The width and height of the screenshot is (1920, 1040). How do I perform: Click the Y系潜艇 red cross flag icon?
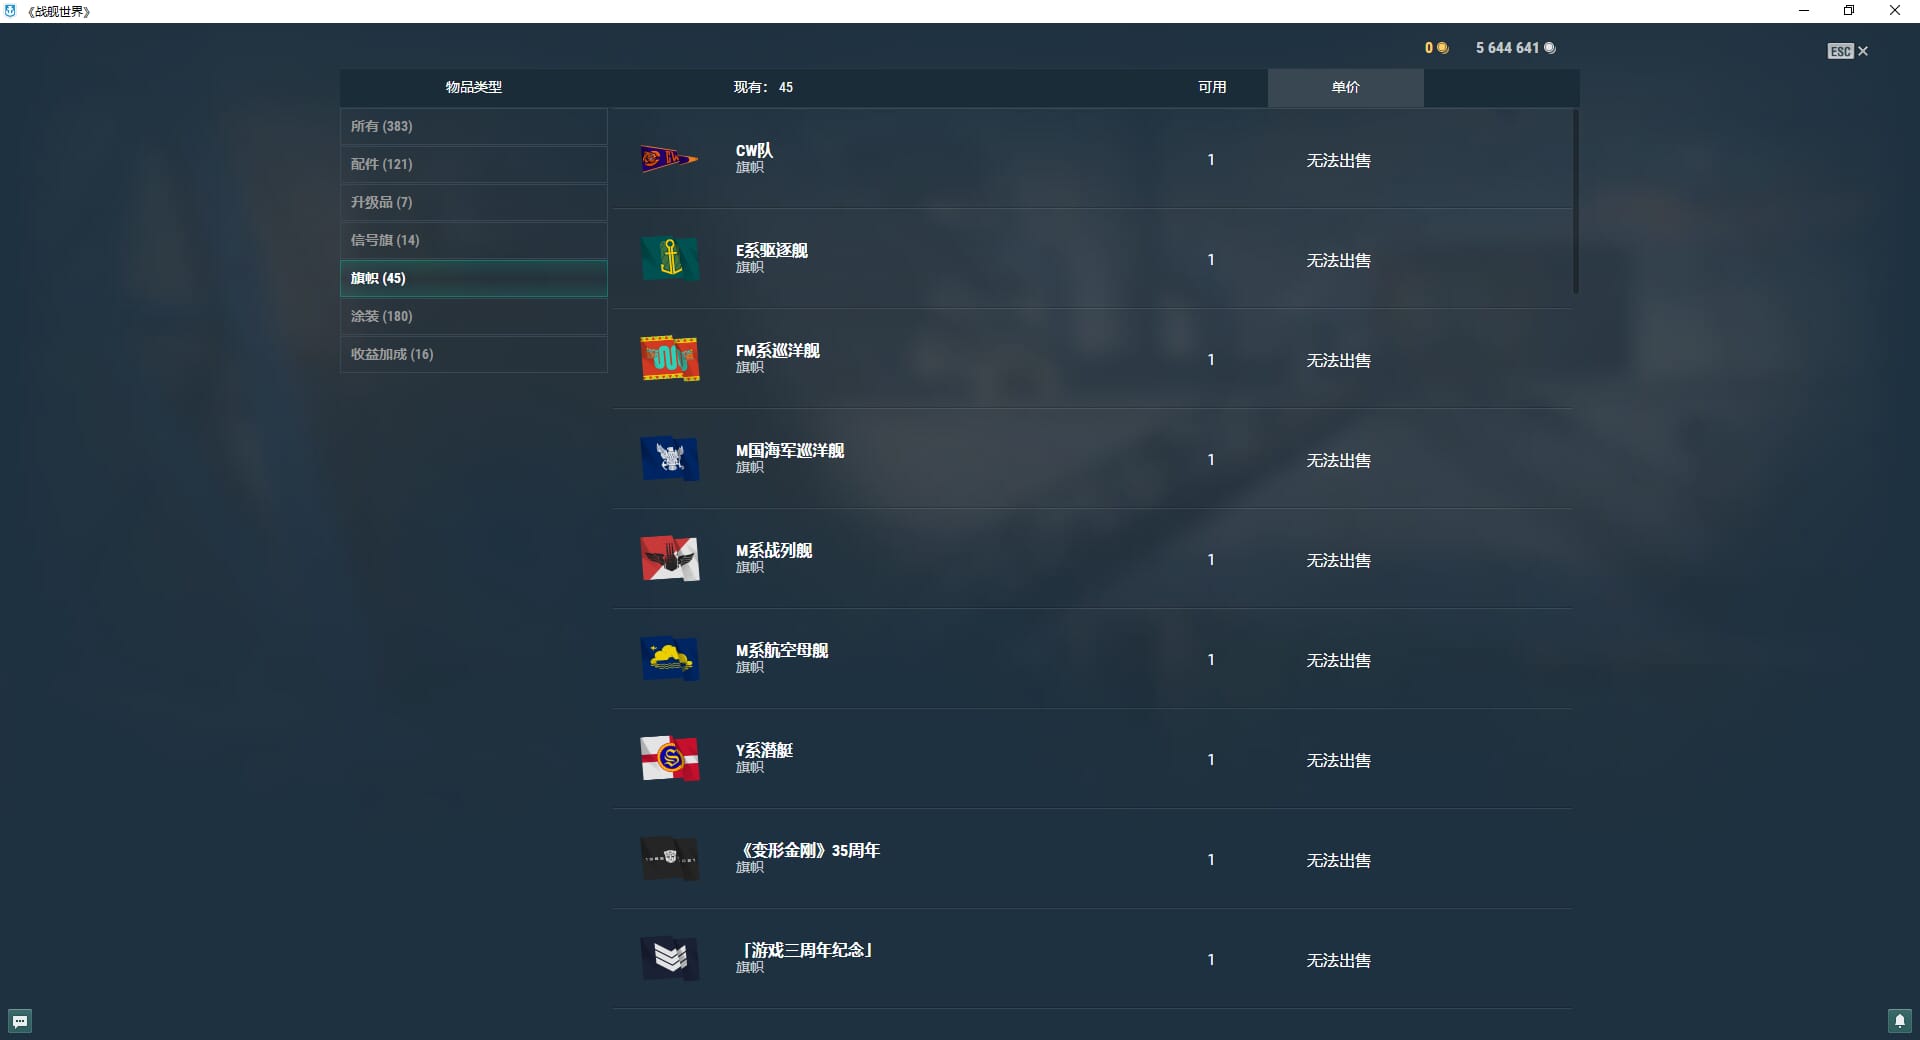point(669,759)
